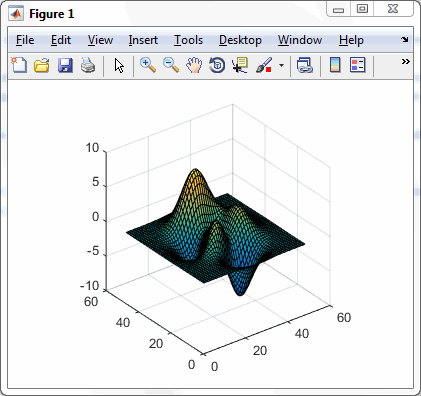The image size is (421, 396).
Task: Select the Edit Plot arrow tool
Action: 119,65
